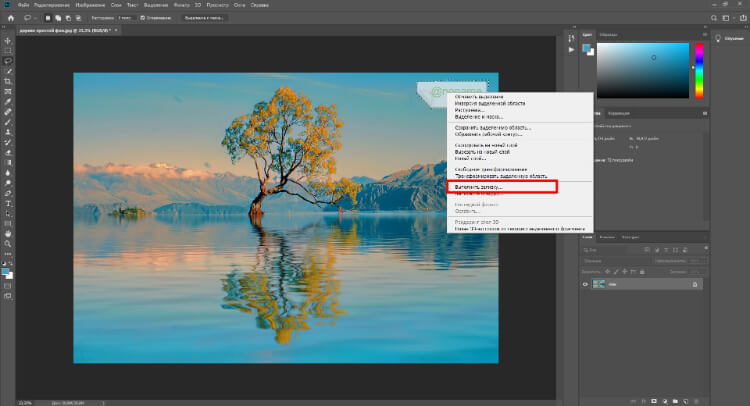
Task: Open the Properties panel flyout menu
Action: [704, 113]
